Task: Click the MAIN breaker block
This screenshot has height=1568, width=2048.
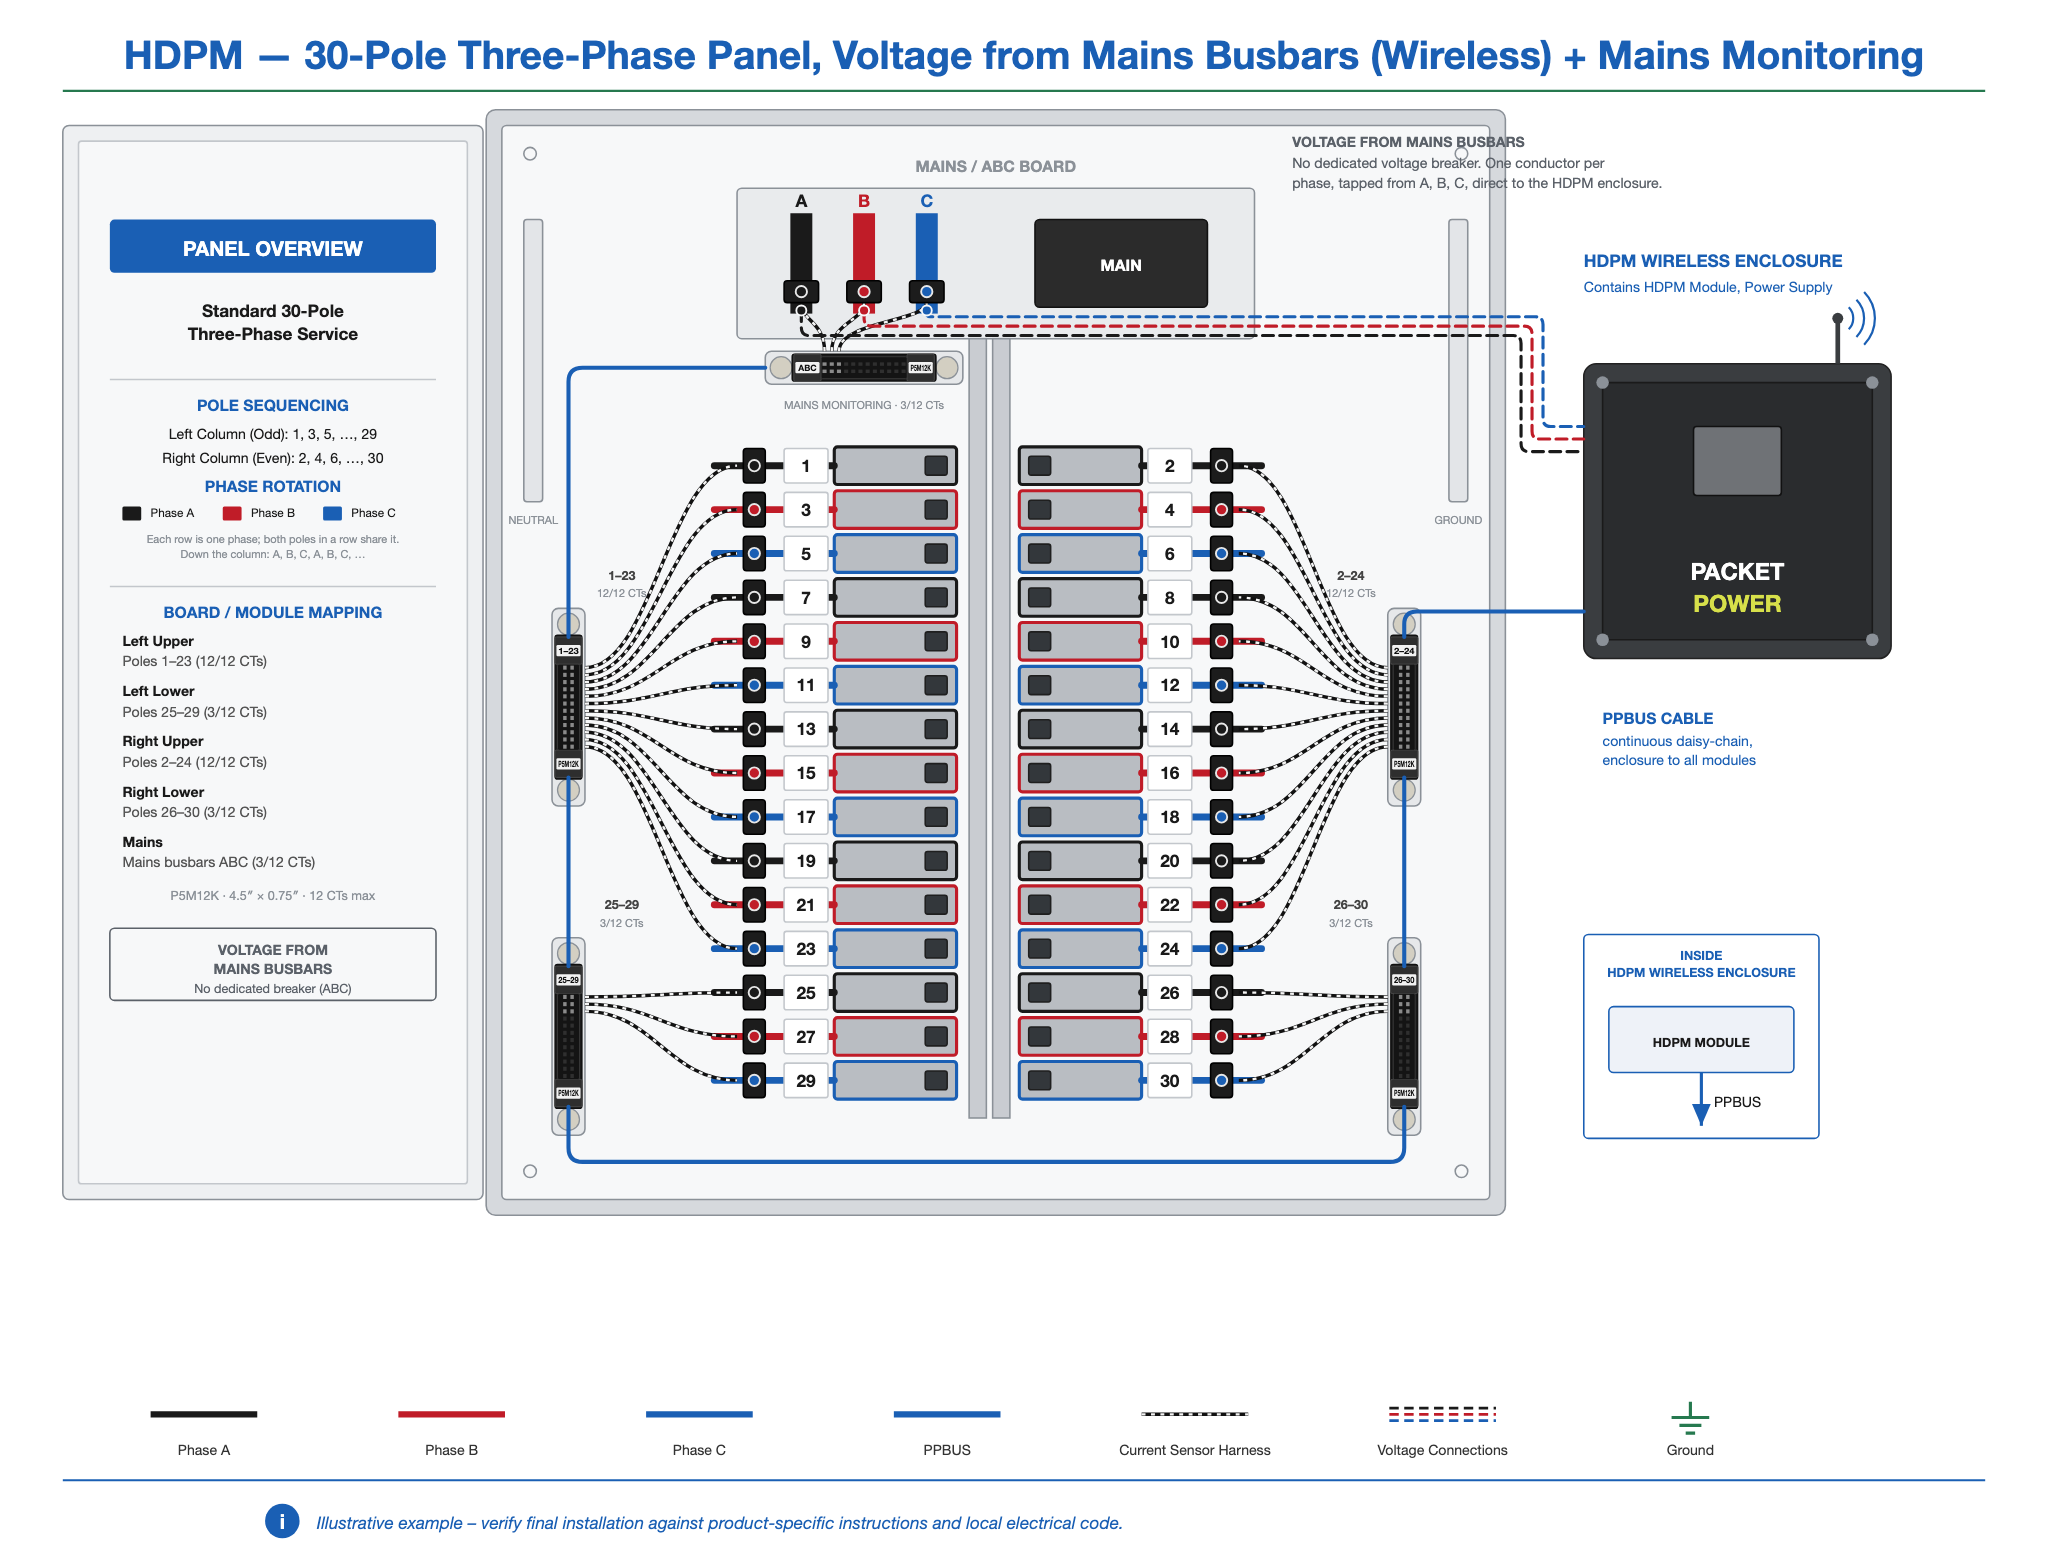Action: pos(1120,264)
